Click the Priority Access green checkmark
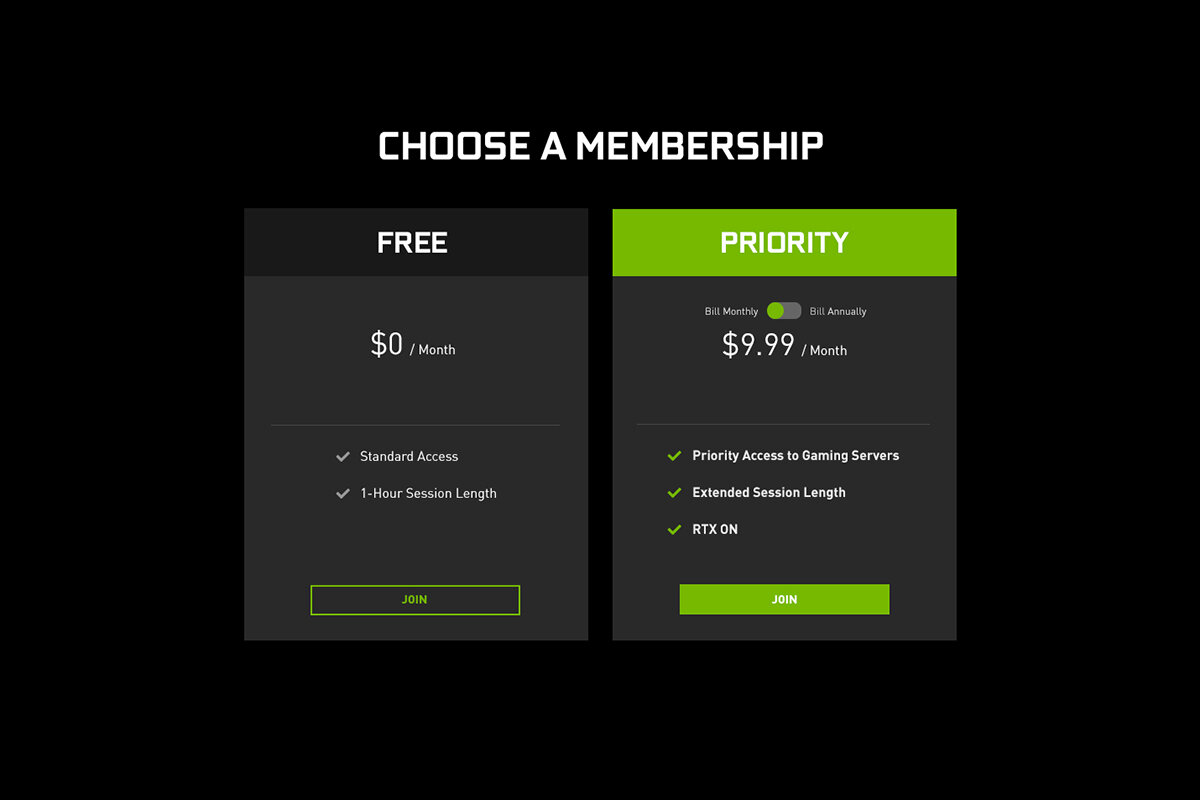The width and height of the screenshot is (1200, 800). click(x=674, y=456)
